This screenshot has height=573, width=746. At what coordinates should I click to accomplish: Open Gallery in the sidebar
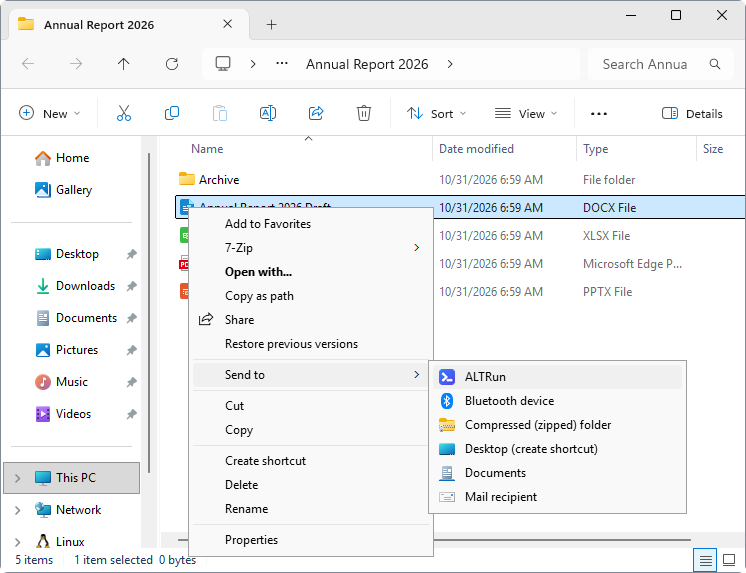click(63, 189)
